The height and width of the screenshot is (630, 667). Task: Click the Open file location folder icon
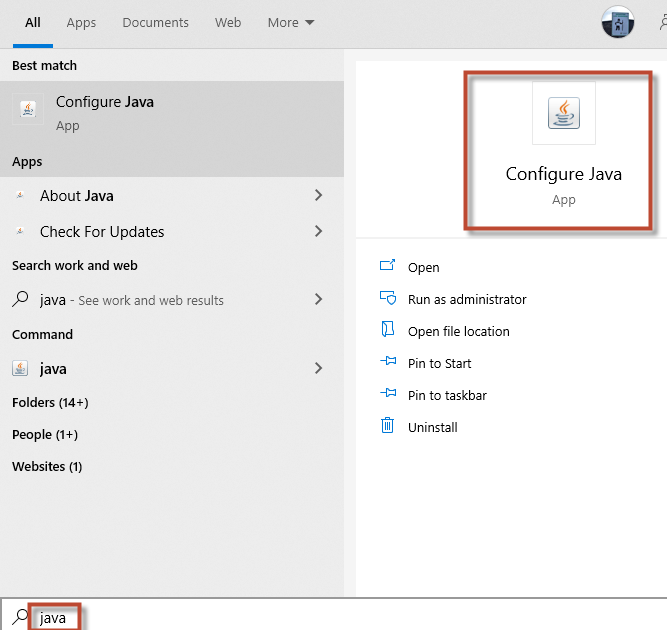point(388,329)
